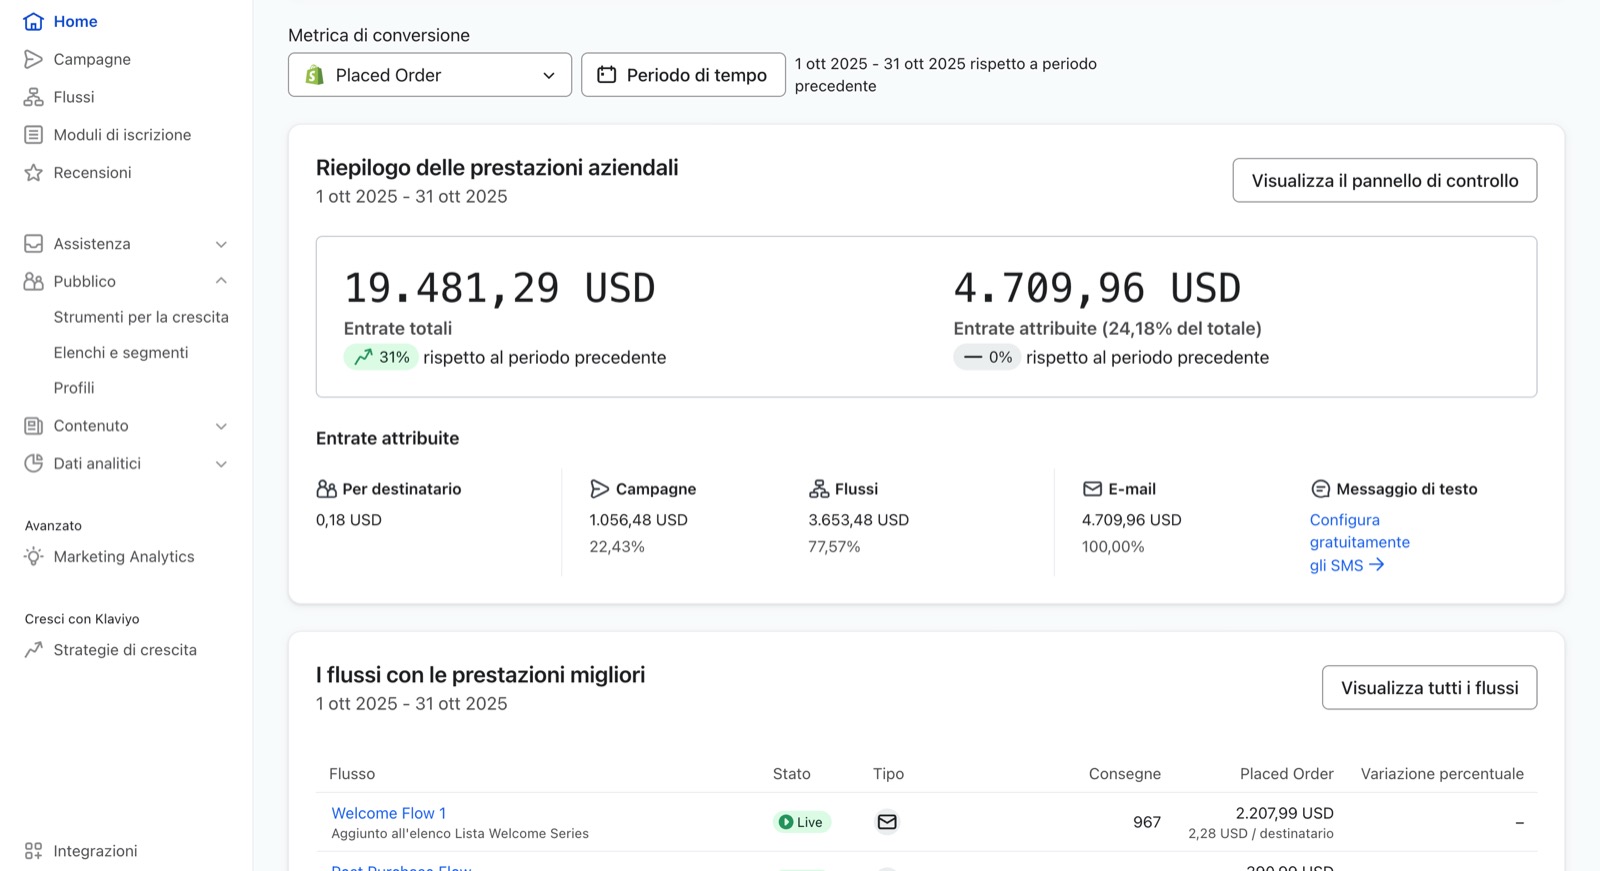Viewport: 1600px width, 871px height.
Task: Click the Flussi icon under Entrate attribuite
Action: click(x=818, y=489)
